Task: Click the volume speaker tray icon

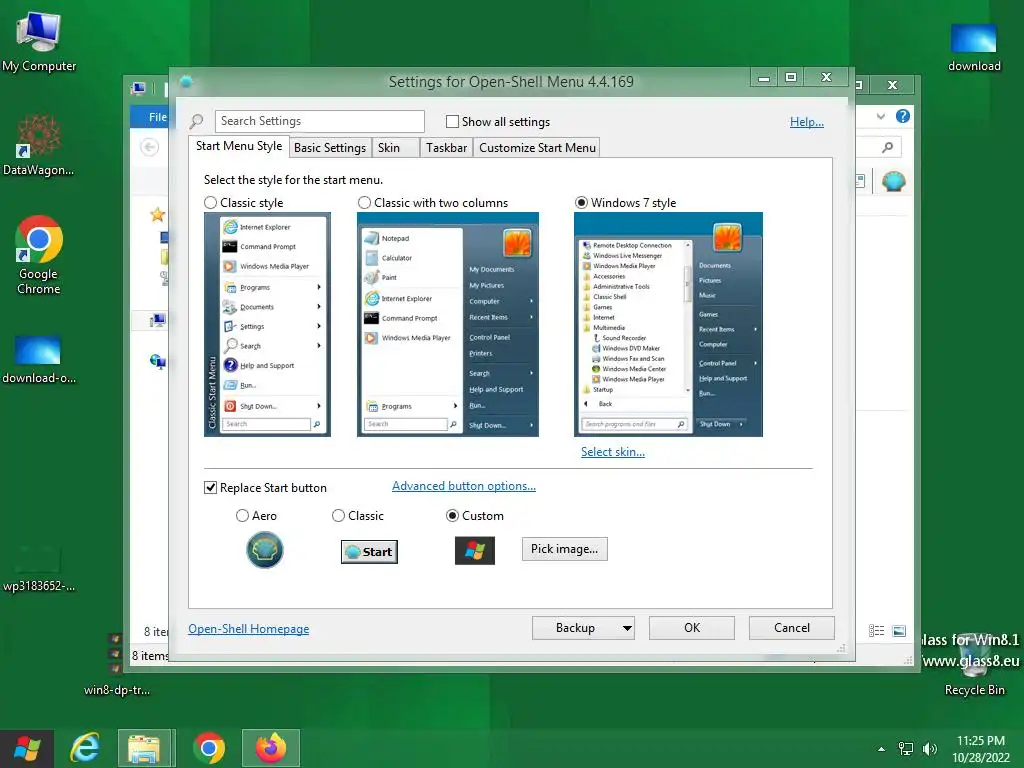Action: pos(929,749)
